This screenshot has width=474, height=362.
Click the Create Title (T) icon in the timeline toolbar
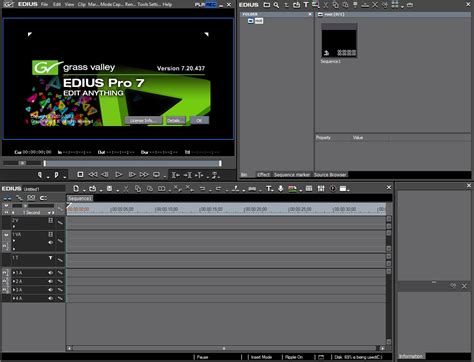pyautogui.click(x=269, y=189)
